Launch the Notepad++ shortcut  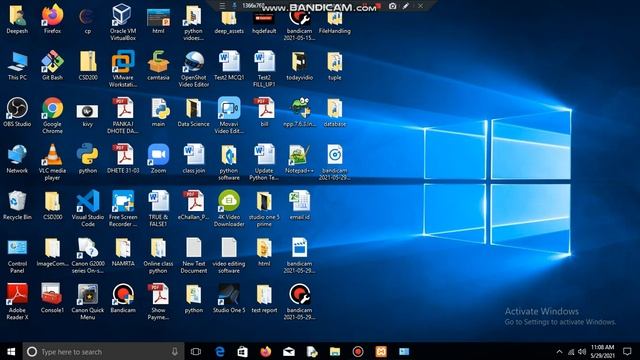pos(299,158)
